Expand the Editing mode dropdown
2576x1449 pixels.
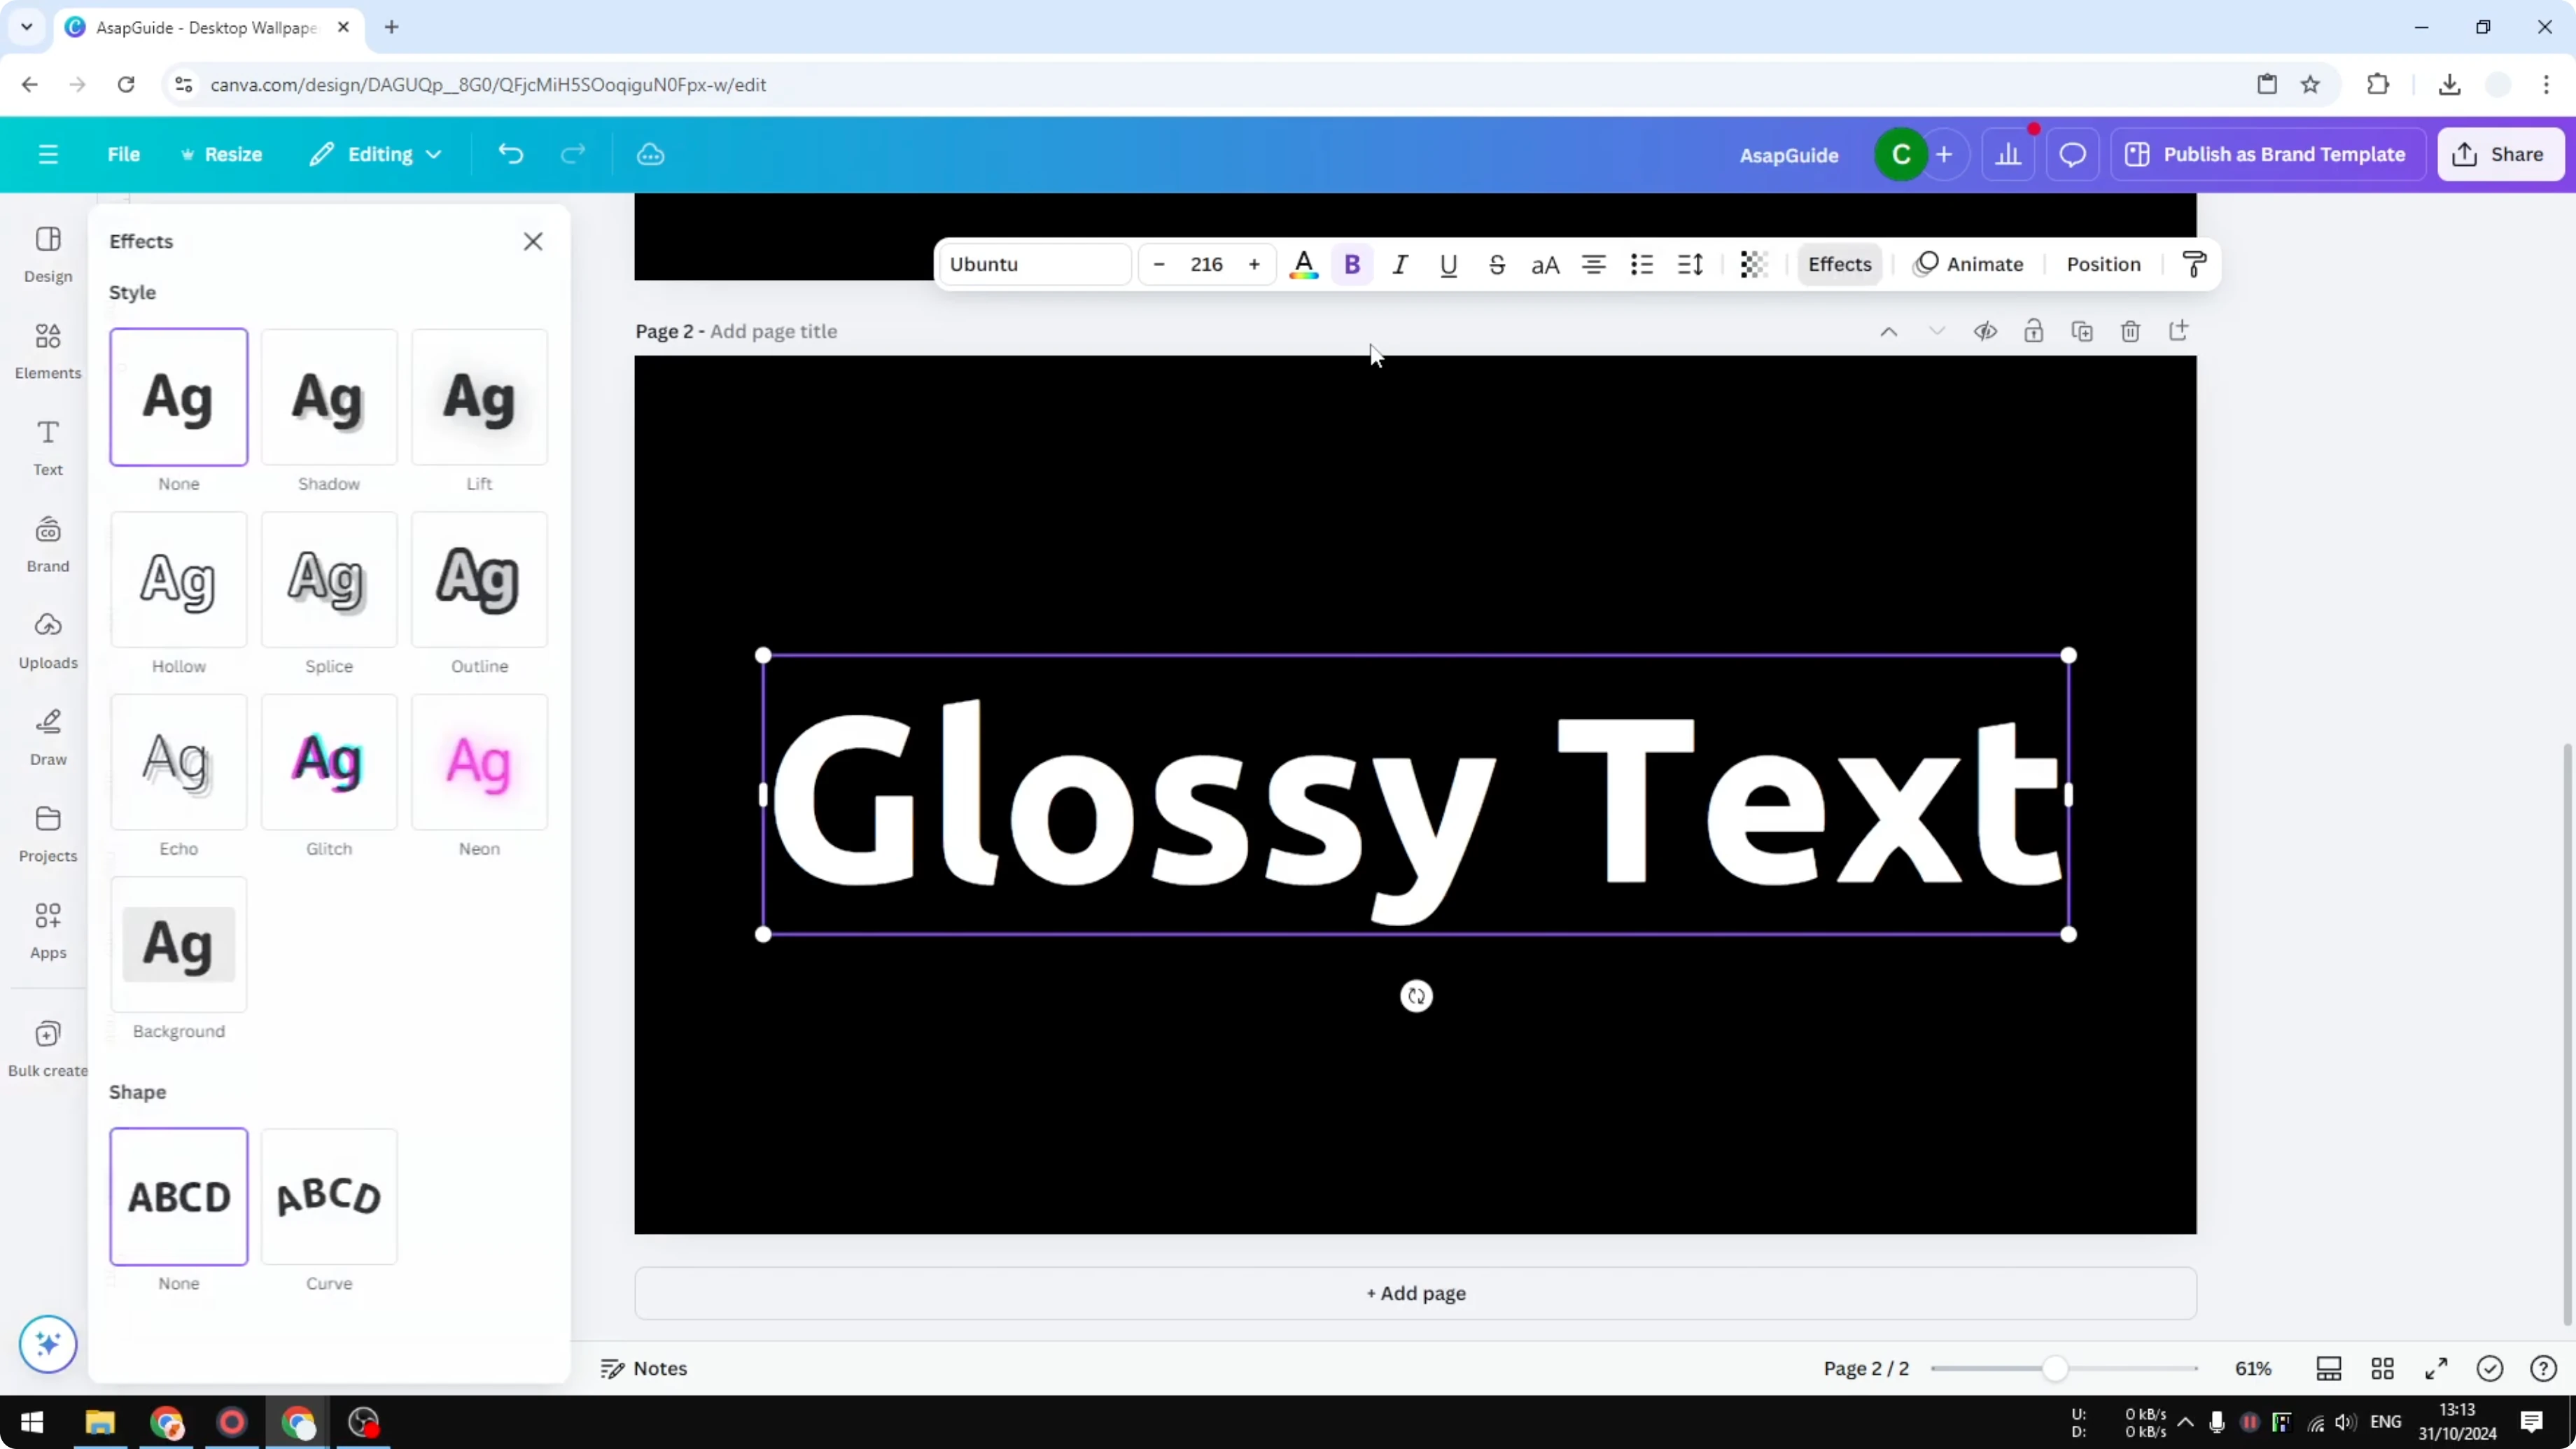click(375, 154)
